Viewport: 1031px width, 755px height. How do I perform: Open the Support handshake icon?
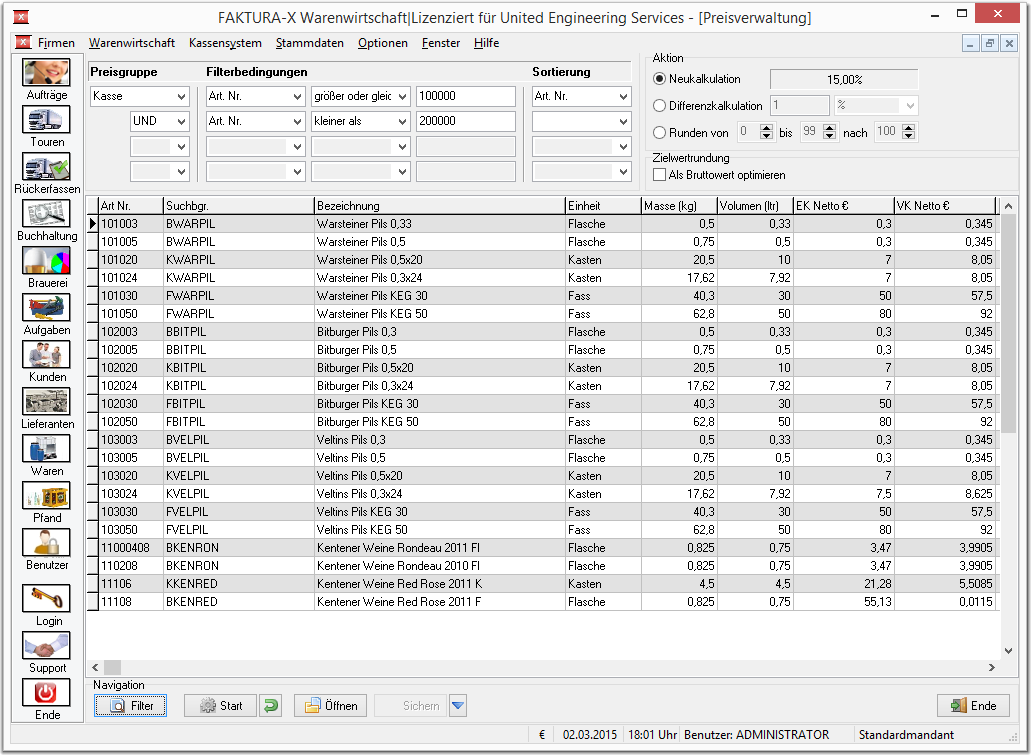coord(46,646)
